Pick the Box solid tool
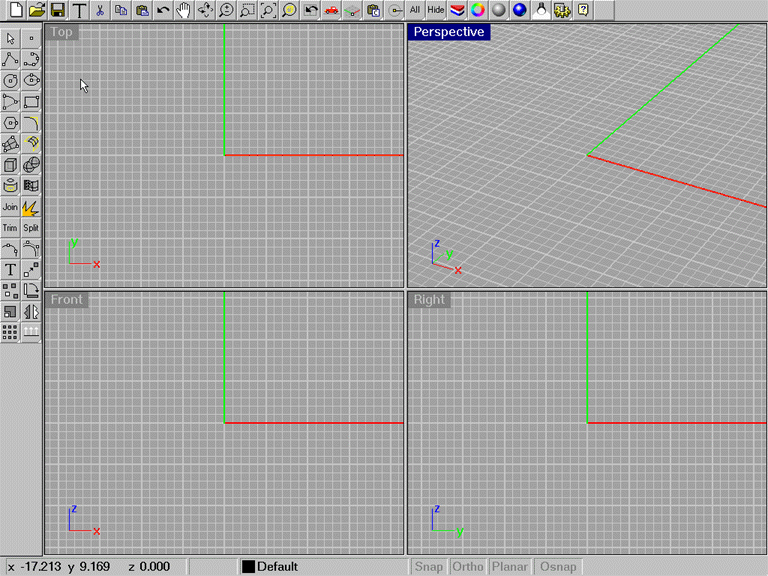This screenshot has width=768, height=576. (10, 165)
